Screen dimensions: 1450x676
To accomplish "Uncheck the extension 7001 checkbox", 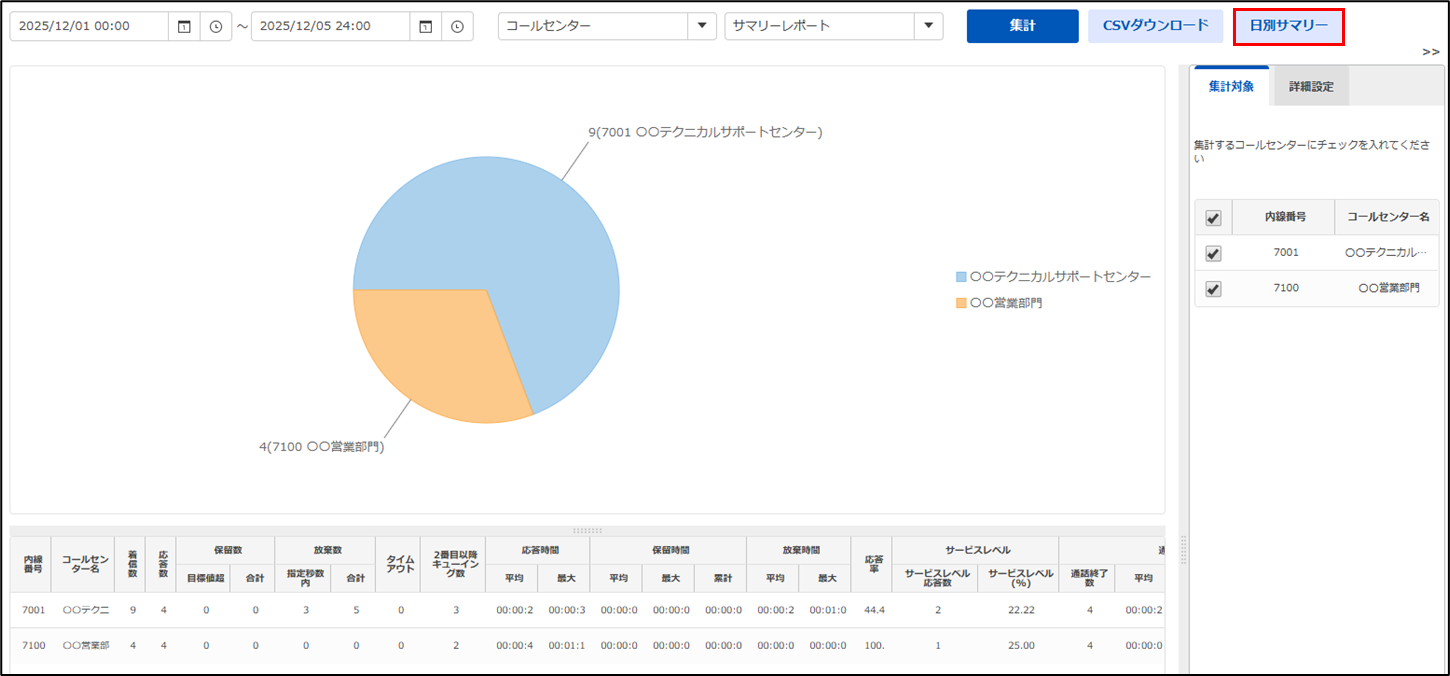I will pyautogui.click(x=1213, y=253).
